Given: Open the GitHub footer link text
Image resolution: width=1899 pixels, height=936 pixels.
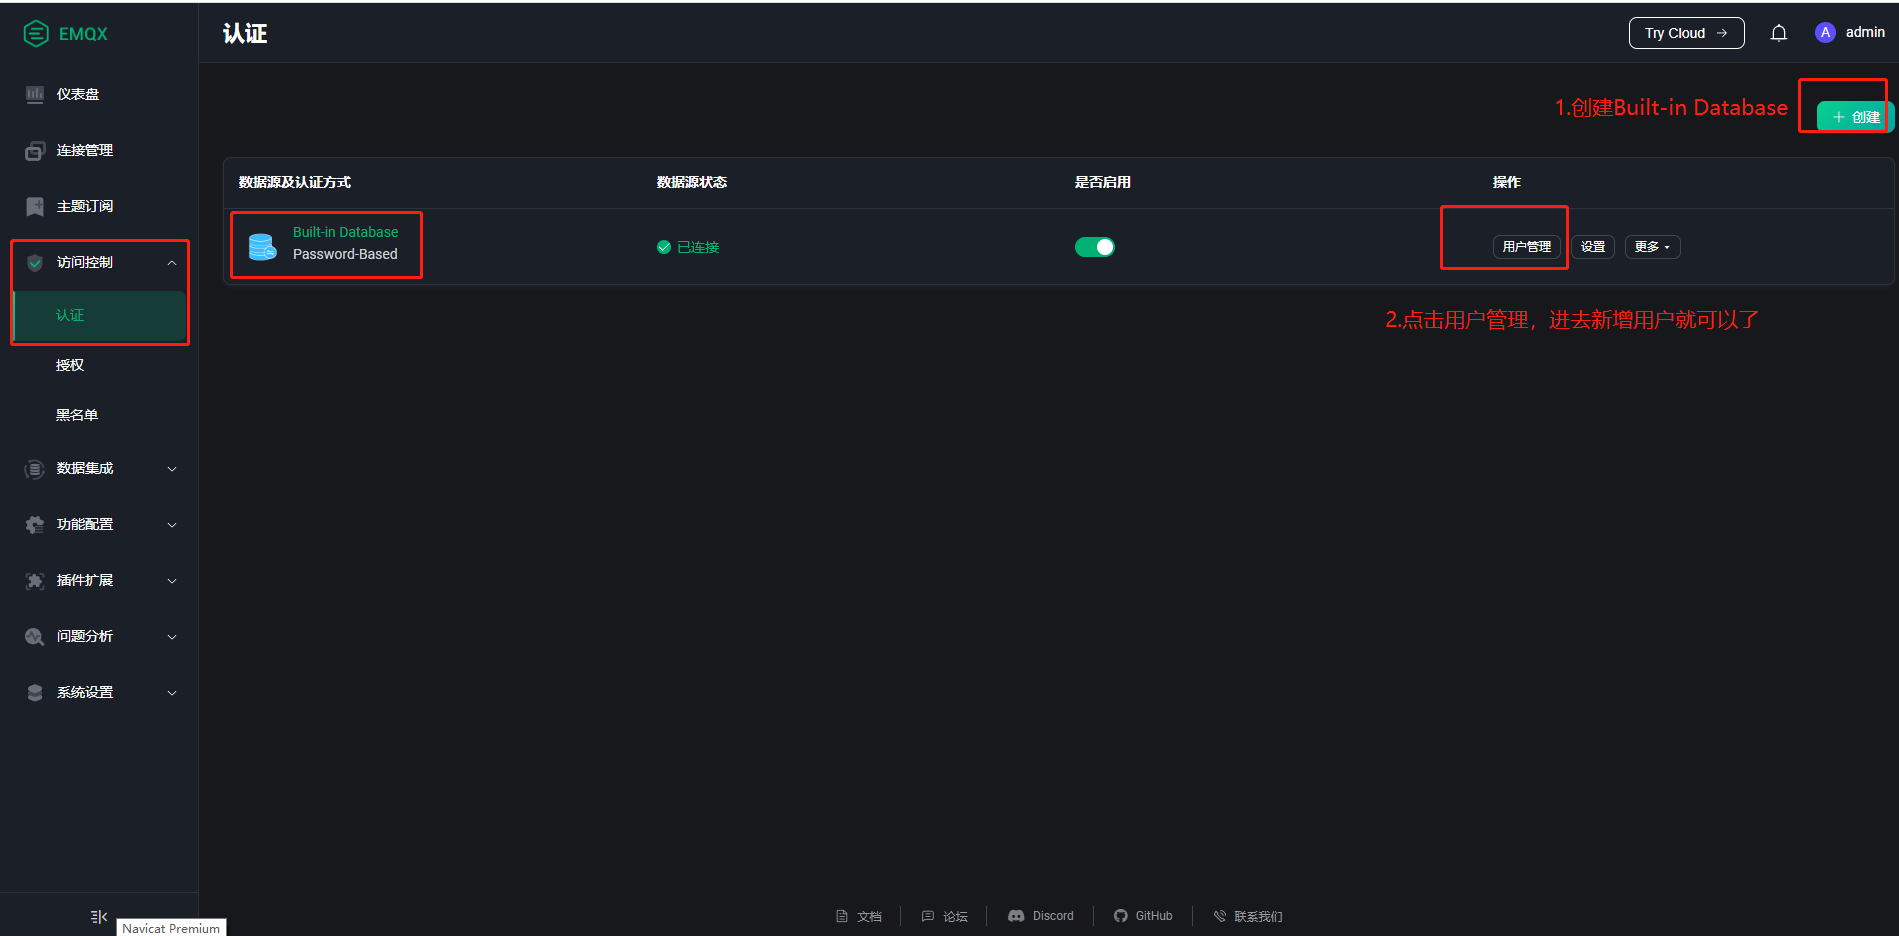Looking at the screenshot, I should (x=1154, y=916).
